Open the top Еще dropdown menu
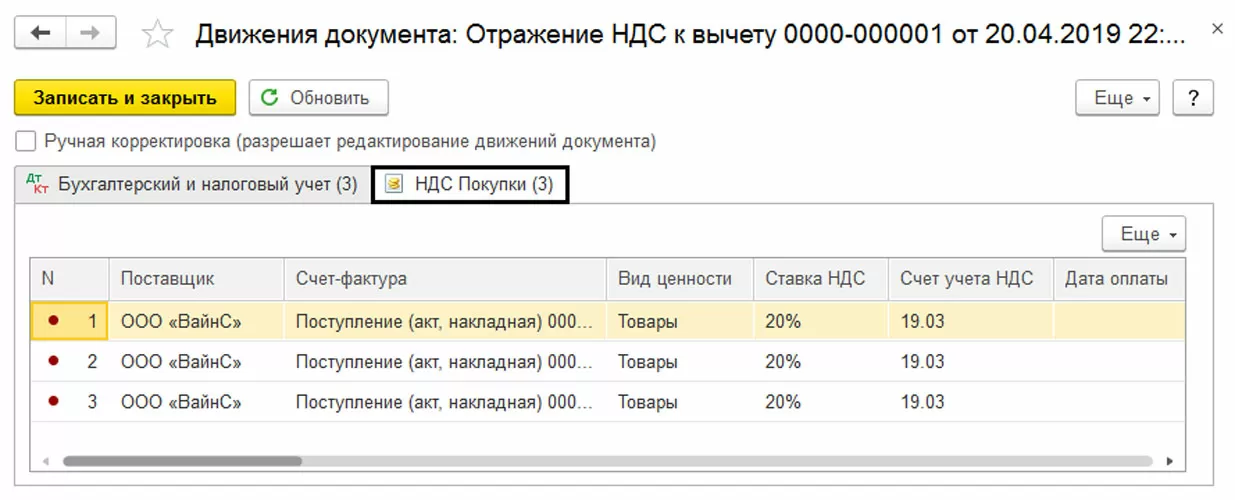 pos(1117,98)
